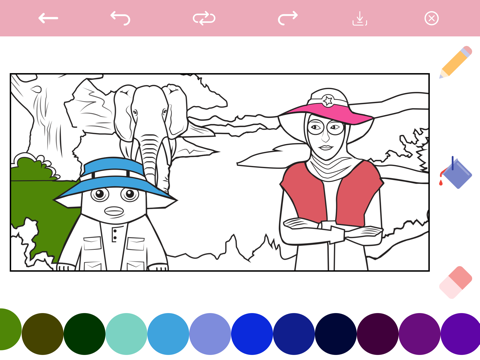
Task: Pick the mint teal color swatch
Action: [126, 334]
